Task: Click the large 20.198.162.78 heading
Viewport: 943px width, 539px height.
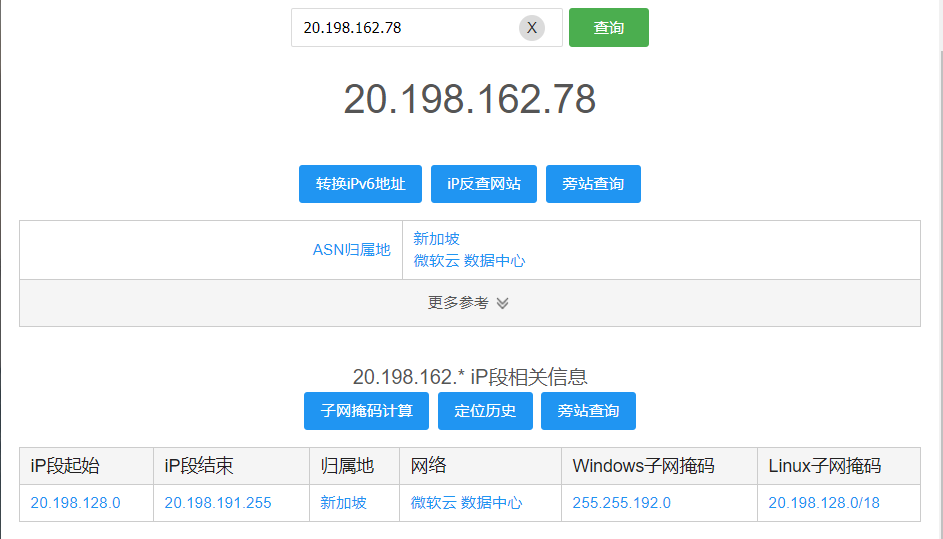Action: (470, 99)
